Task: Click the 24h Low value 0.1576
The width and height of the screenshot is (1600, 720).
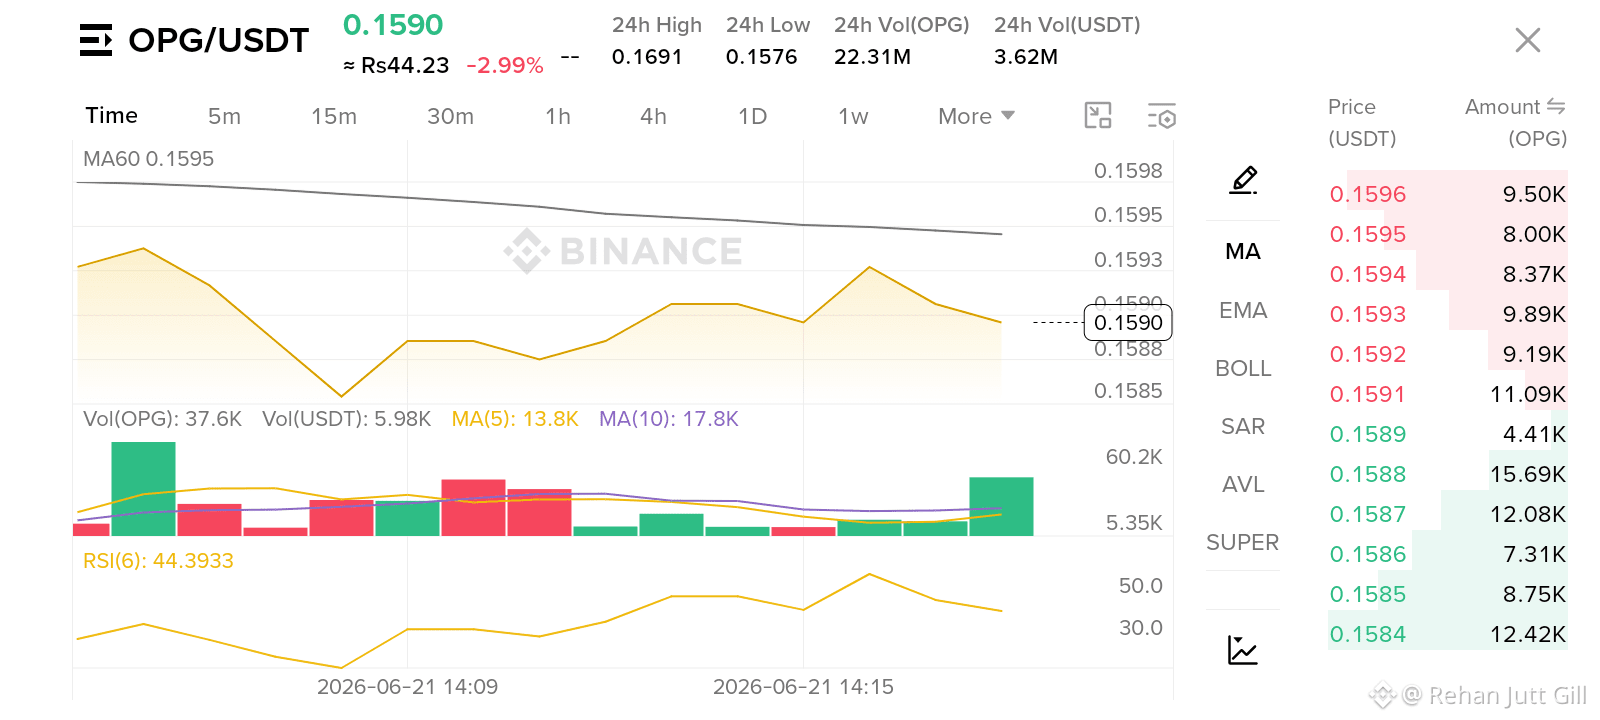Action: point(761,57)
